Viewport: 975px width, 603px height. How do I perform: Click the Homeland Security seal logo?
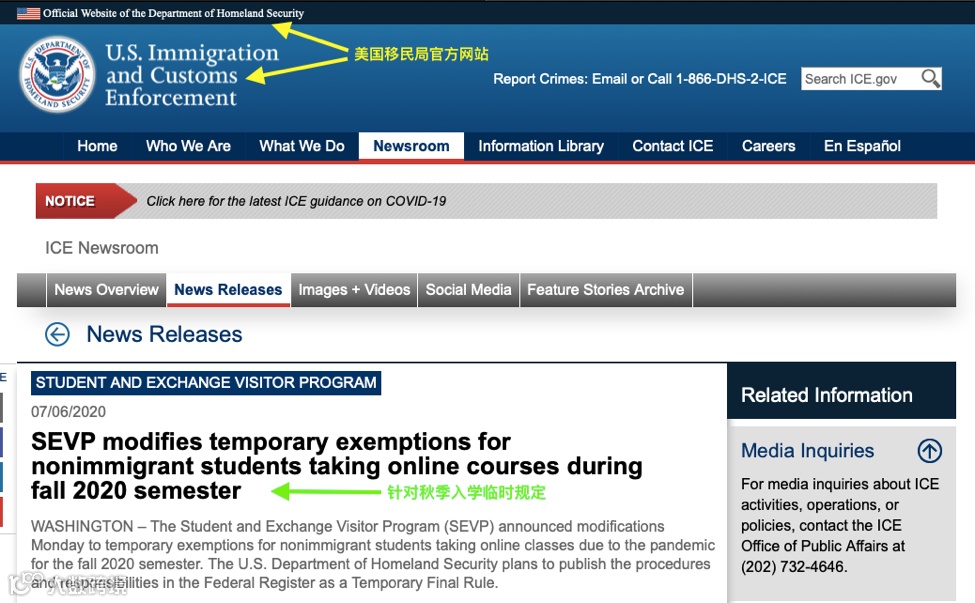pyautogui.click(x=57, y=74)
